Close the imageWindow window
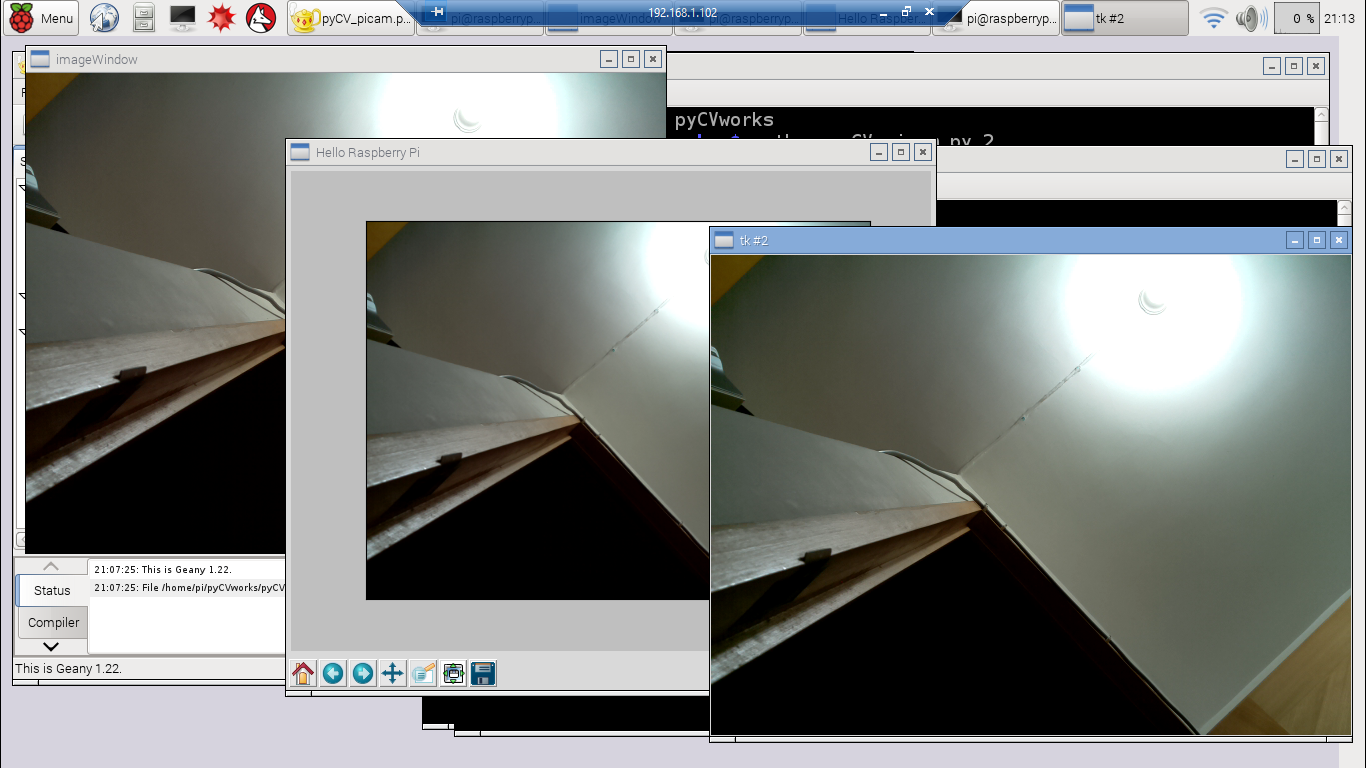Image resolution: width=1366 pixels, height=768 pixels. 652,59
